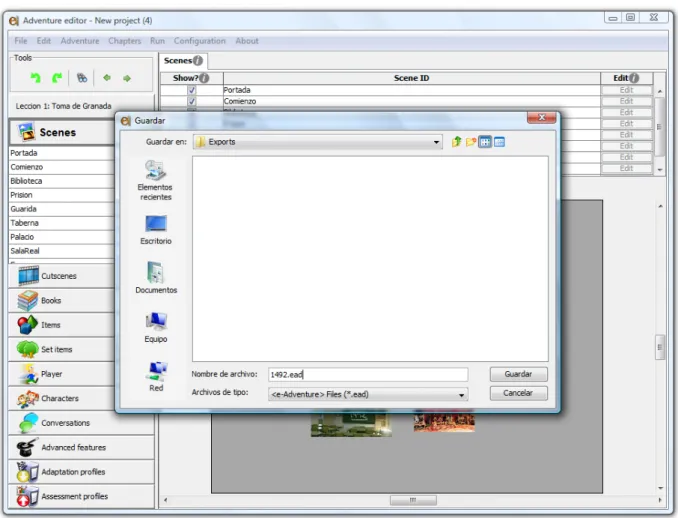678x518 pixels.
Task: Click the scenes table scroll up arrow
Action: click(x=660, y=91)
